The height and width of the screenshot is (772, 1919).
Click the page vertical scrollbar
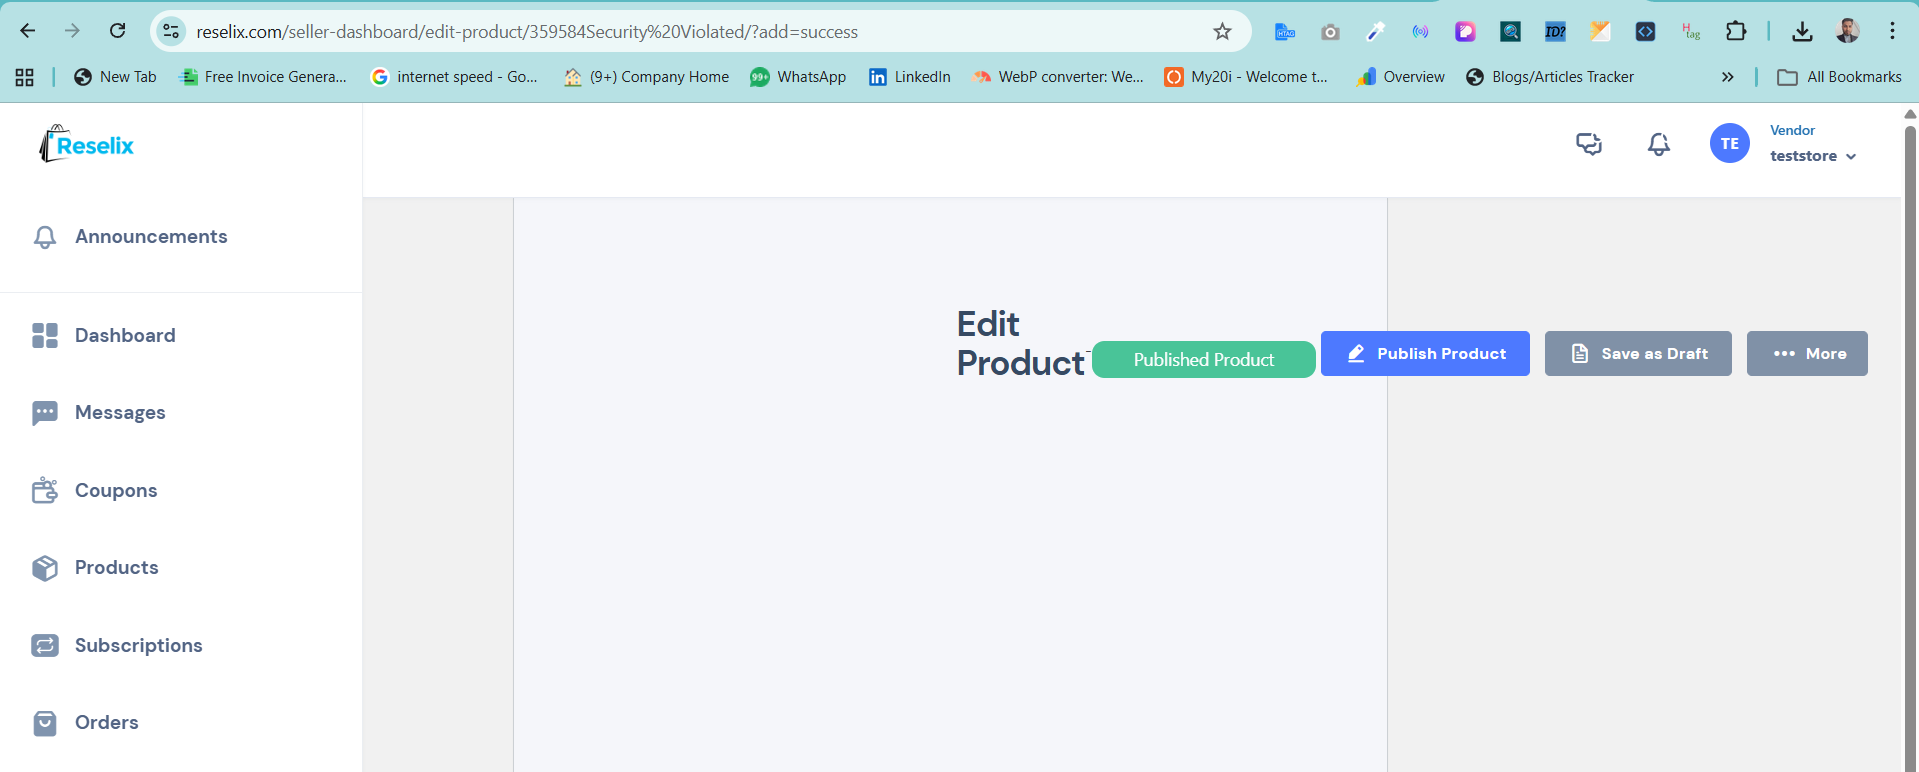pyautogui.click(x=1909, y=400)
